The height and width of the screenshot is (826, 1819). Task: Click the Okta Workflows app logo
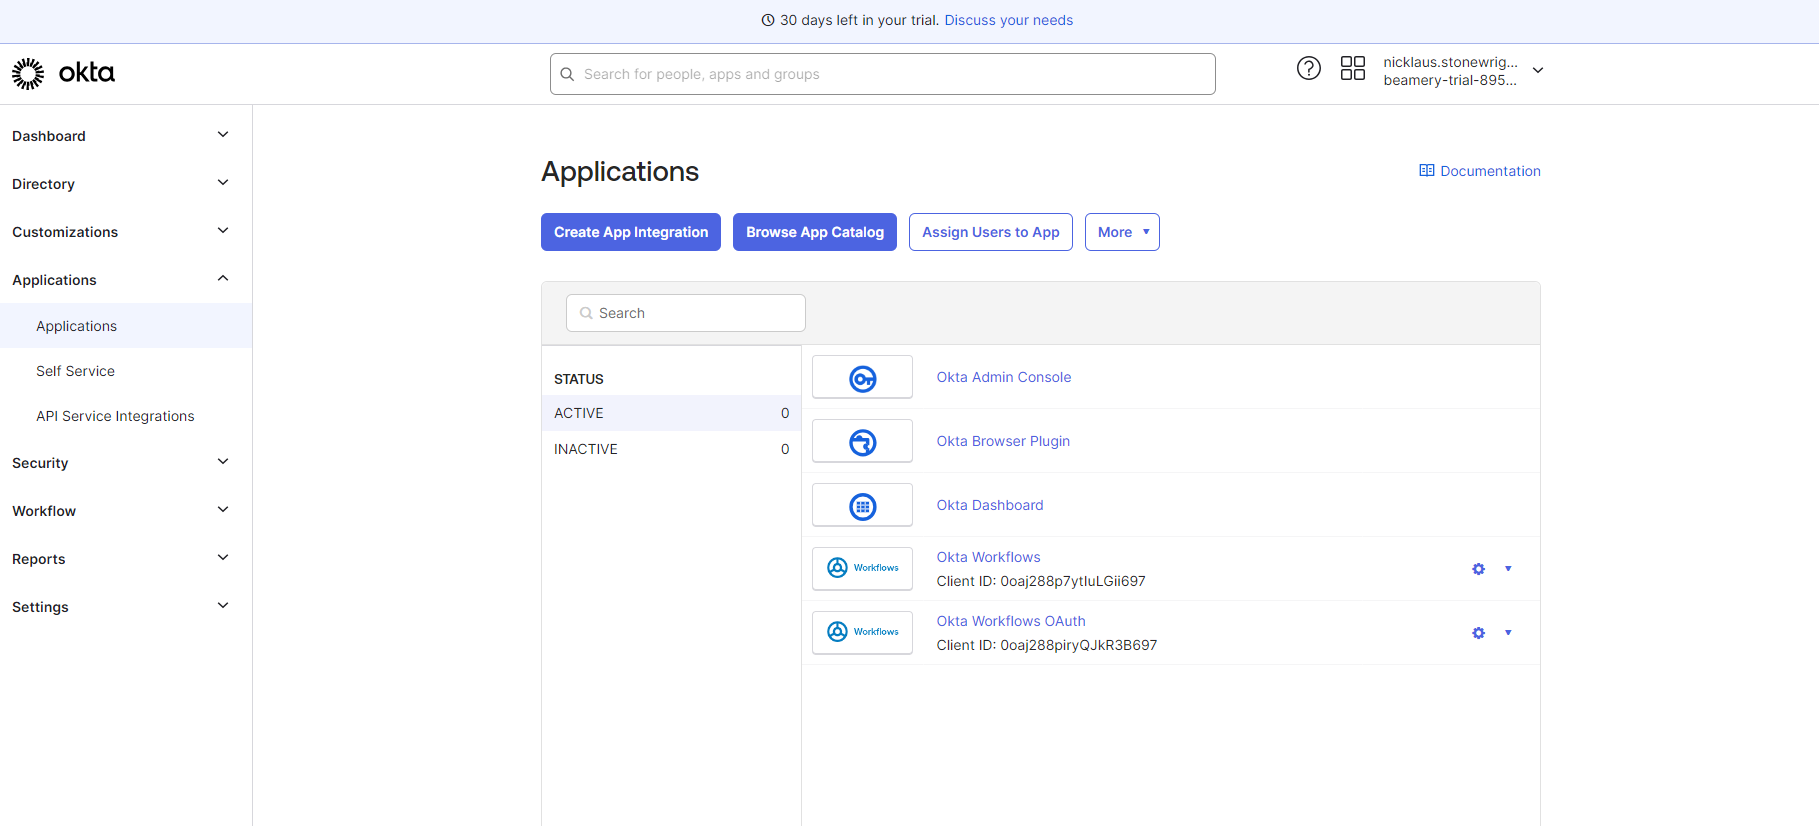pyautogui.click(x=862, y=568)
